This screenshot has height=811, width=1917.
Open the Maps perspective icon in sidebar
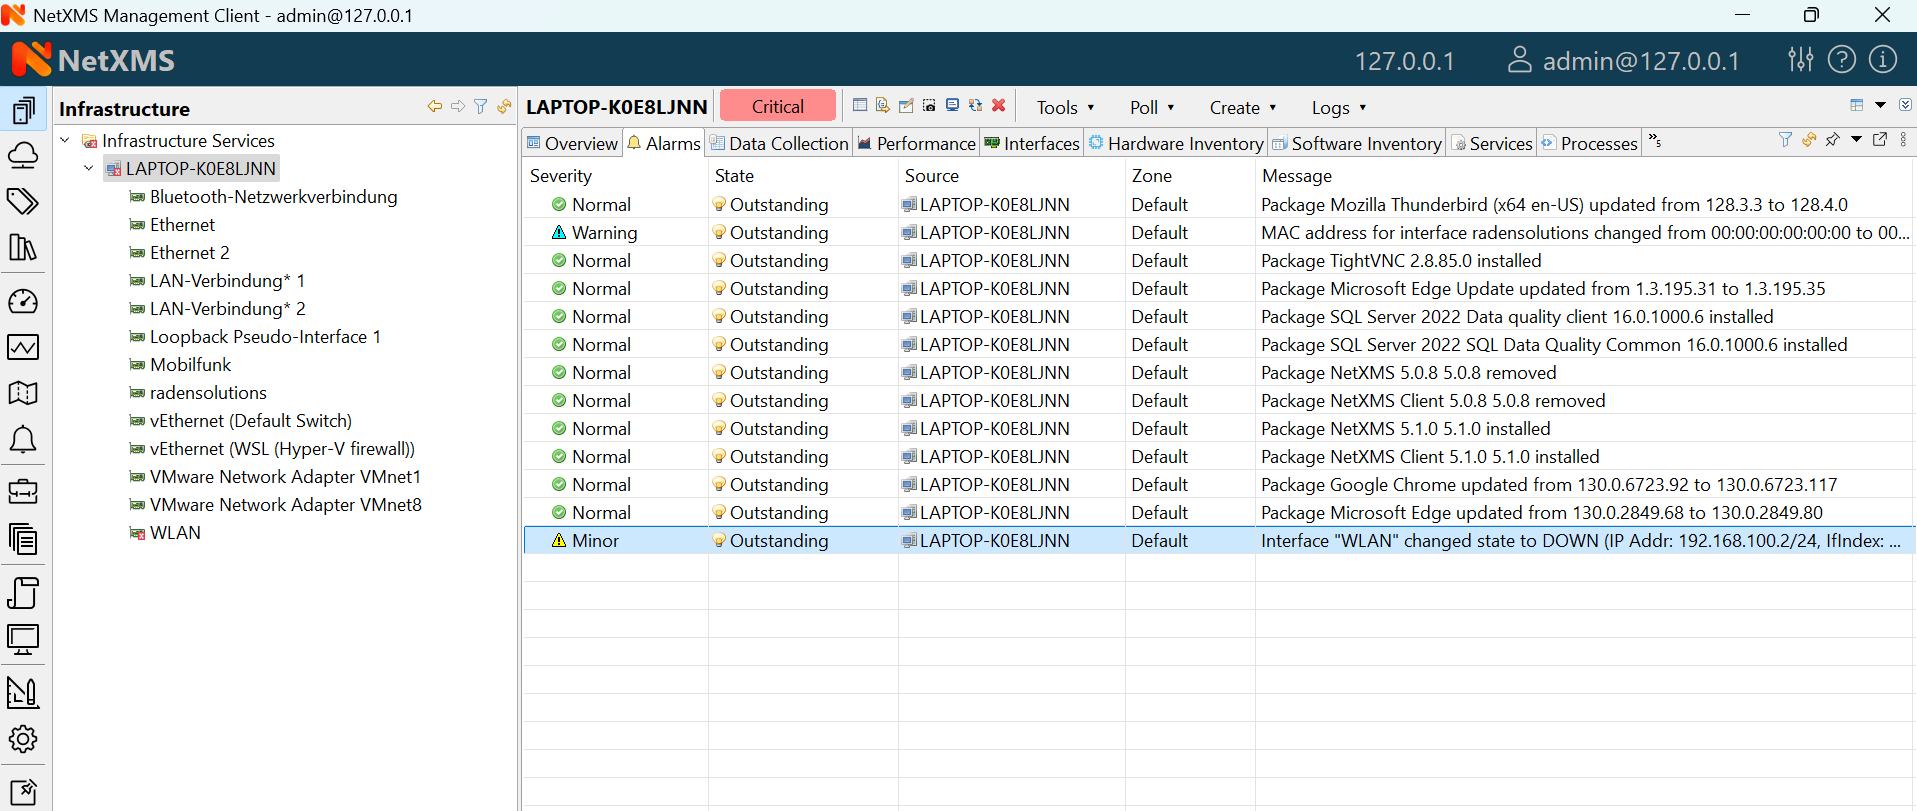23,393
